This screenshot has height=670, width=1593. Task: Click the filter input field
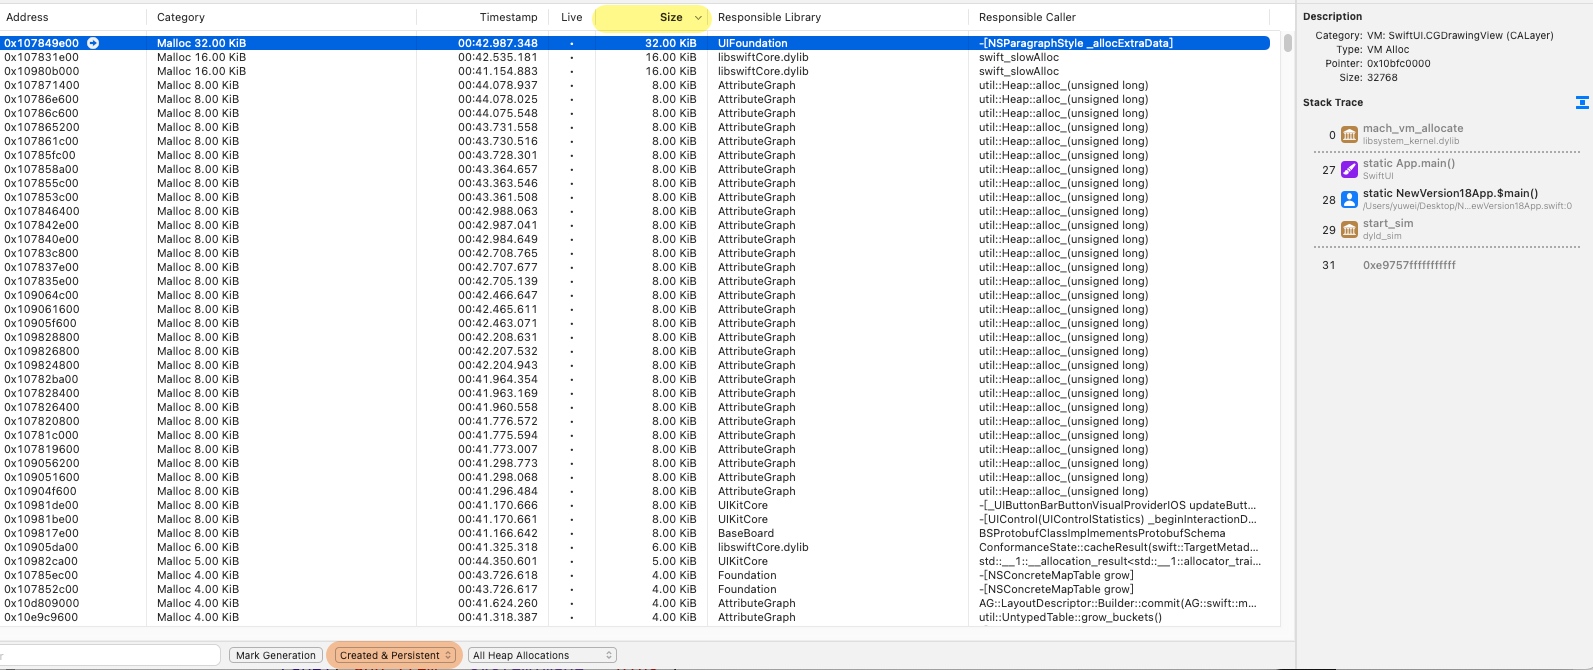(110, 655)
